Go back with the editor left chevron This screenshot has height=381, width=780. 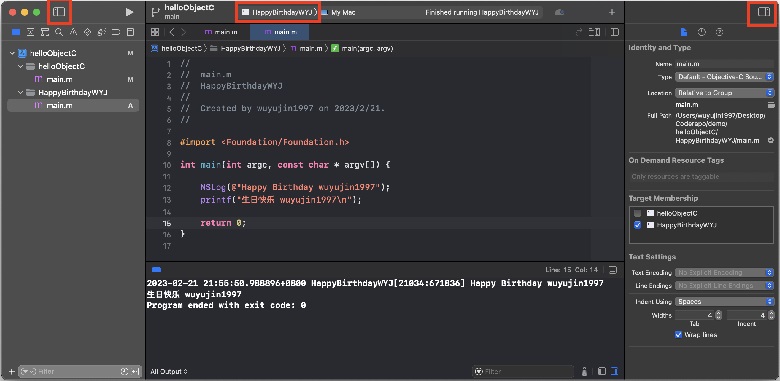(x=172, y=32)
